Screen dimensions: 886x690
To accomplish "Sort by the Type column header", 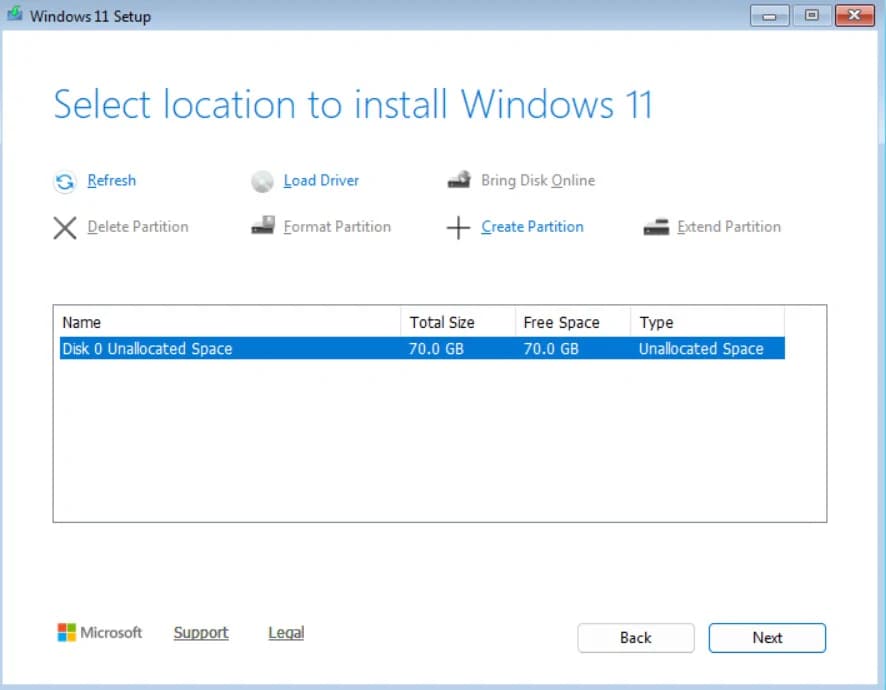I will [707, 322].
